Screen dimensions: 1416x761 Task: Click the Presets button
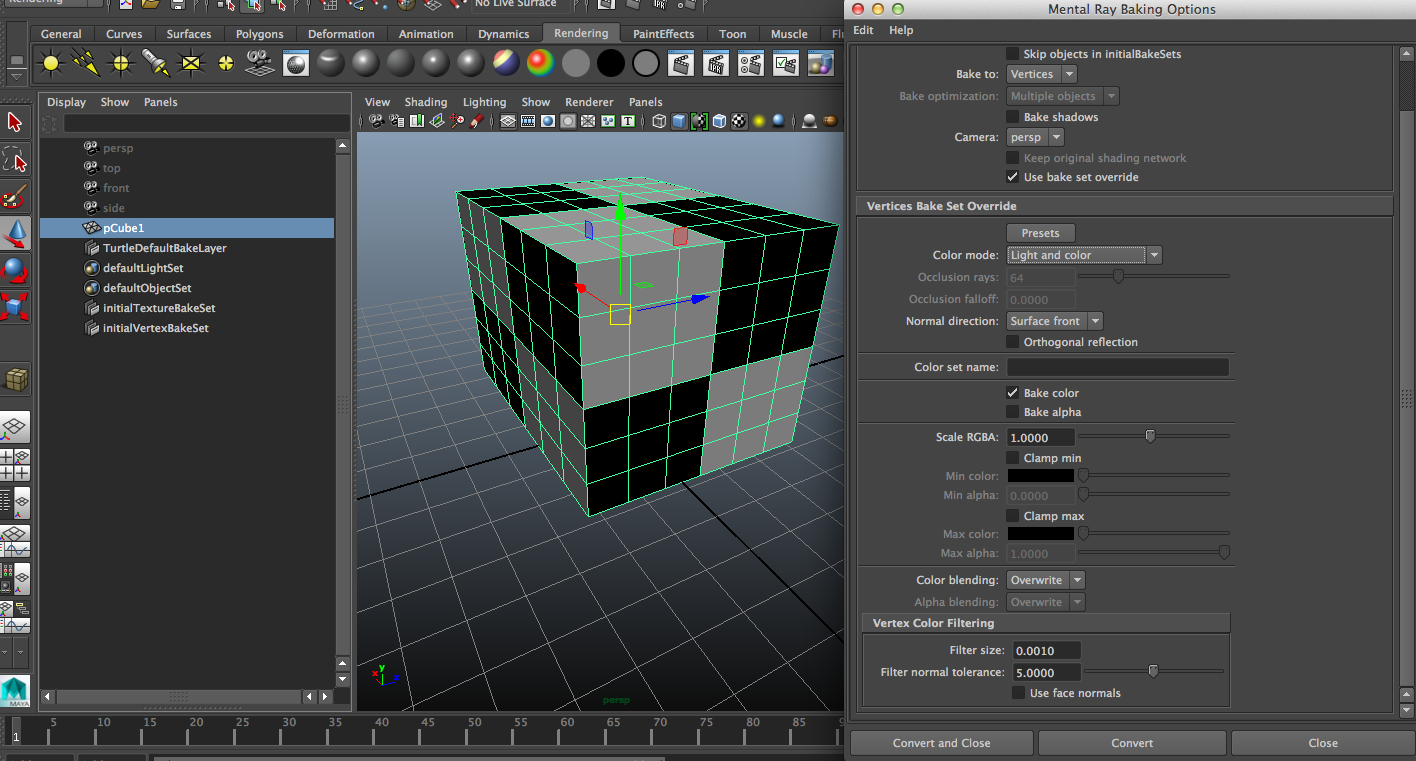click(1040, 233)
